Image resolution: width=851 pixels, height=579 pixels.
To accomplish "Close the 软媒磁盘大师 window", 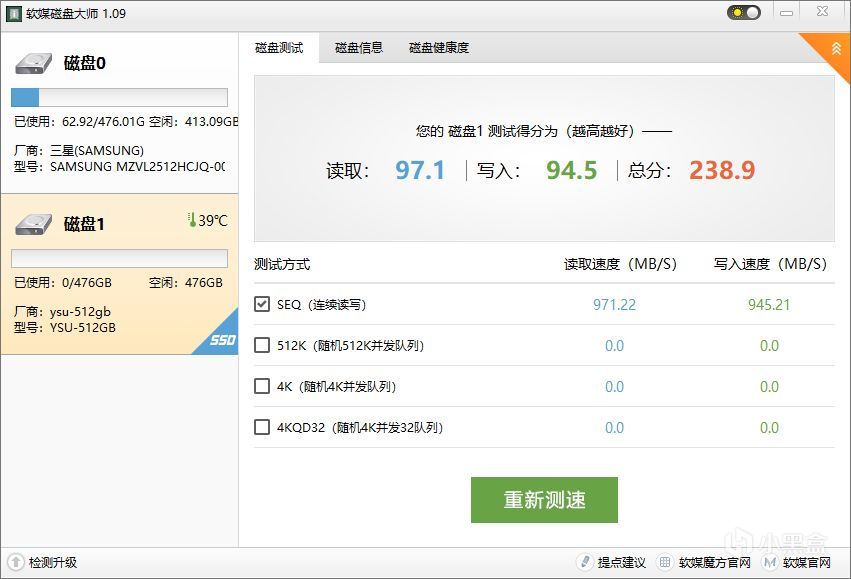I will (822, 11).
